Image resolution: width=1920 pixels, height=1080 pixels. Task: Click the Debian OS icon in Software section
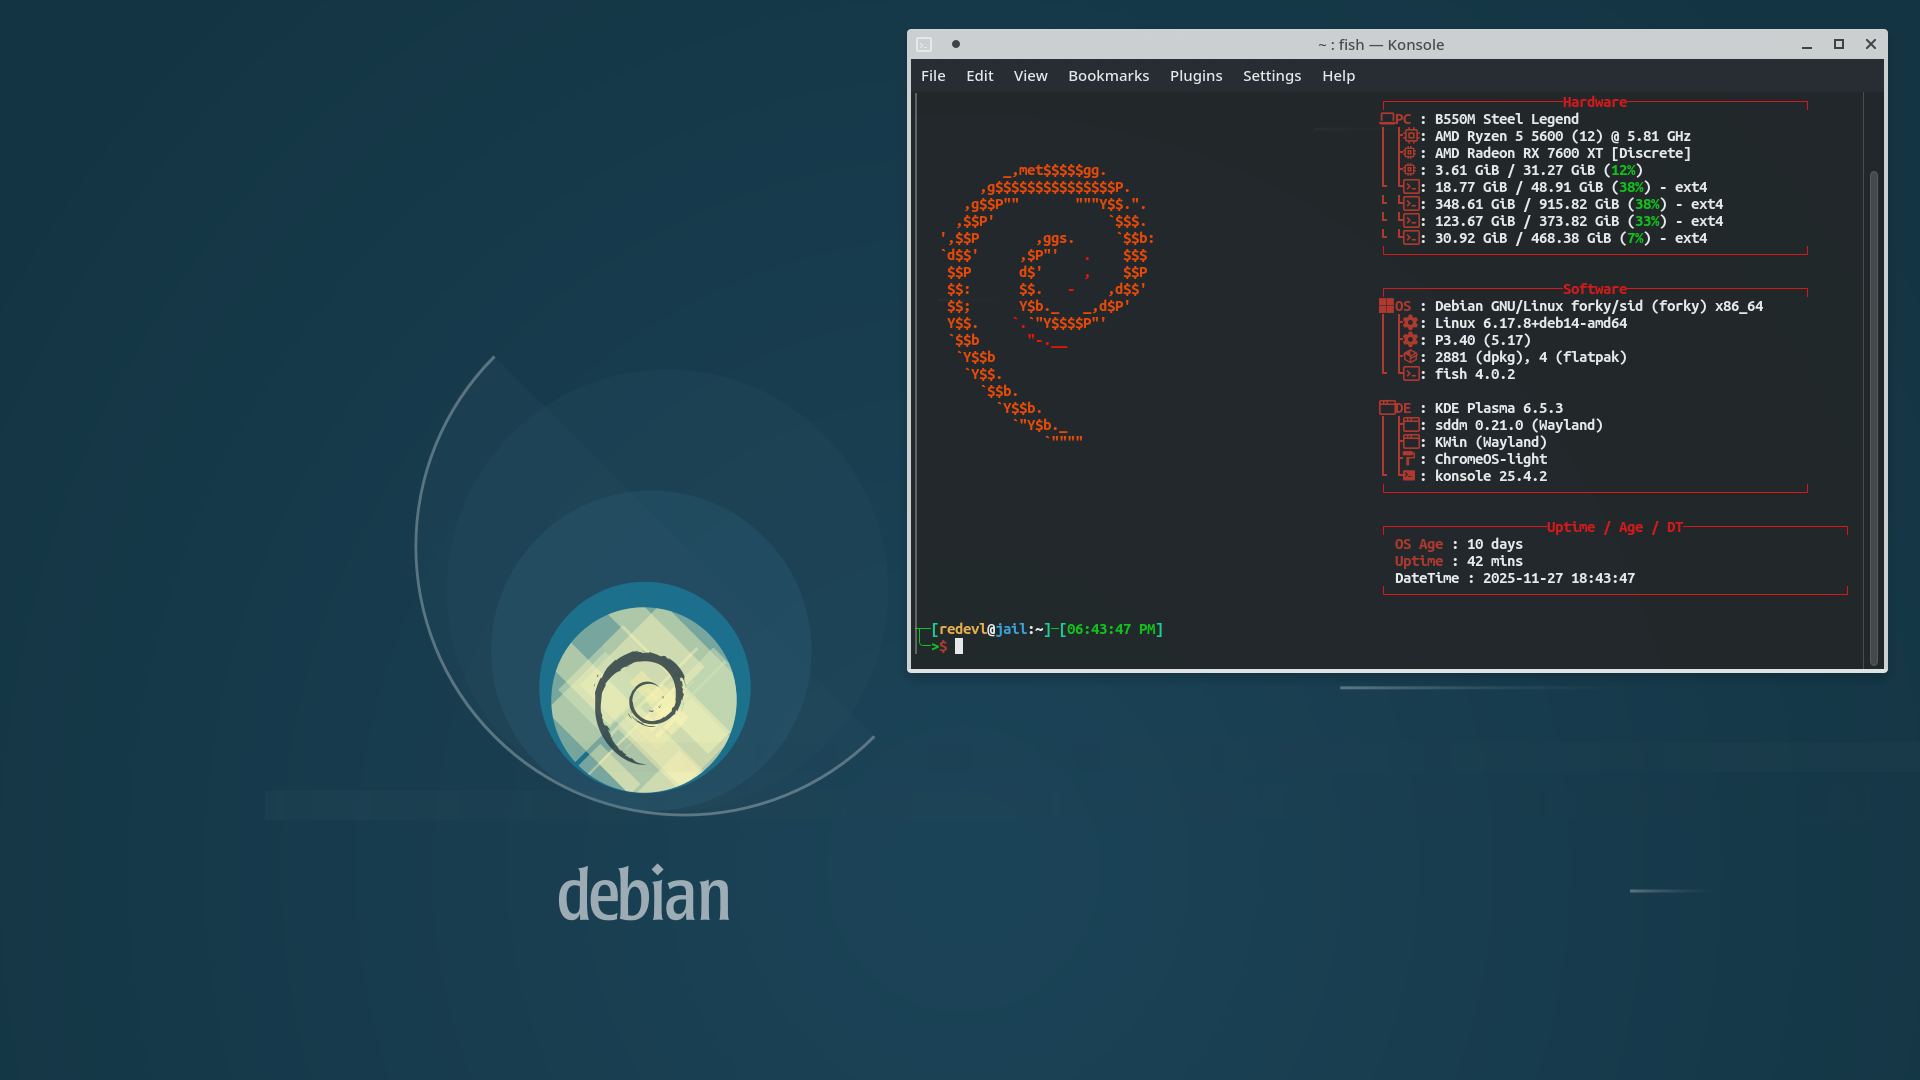[x=1386, y=306]
